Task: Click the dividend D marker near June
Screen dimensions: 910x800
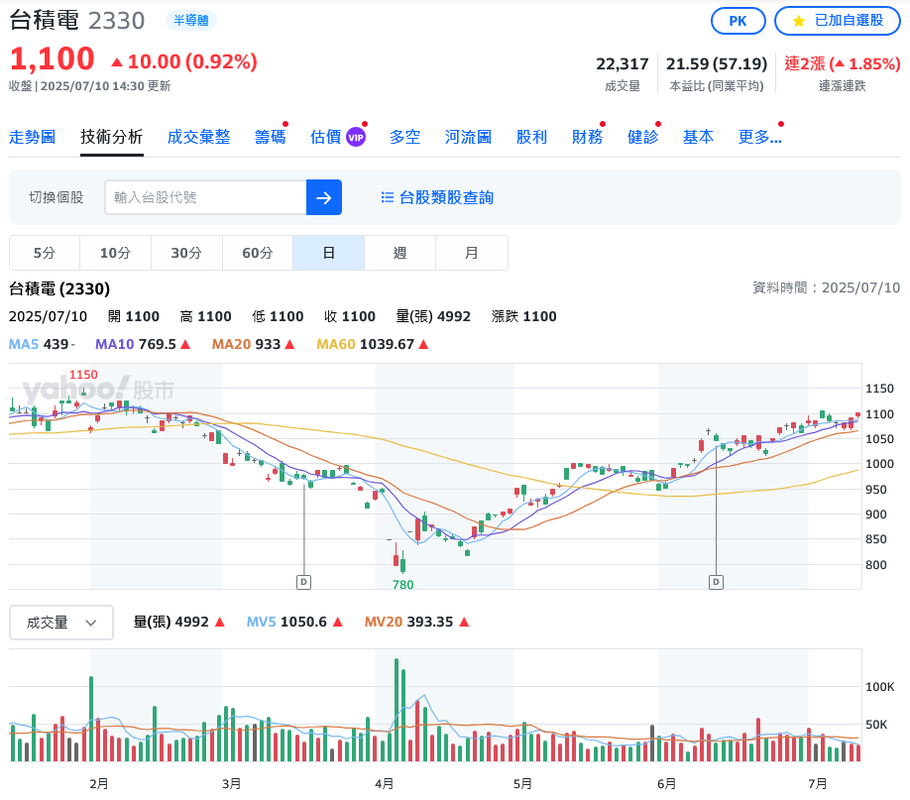Action: pos(716,582)
